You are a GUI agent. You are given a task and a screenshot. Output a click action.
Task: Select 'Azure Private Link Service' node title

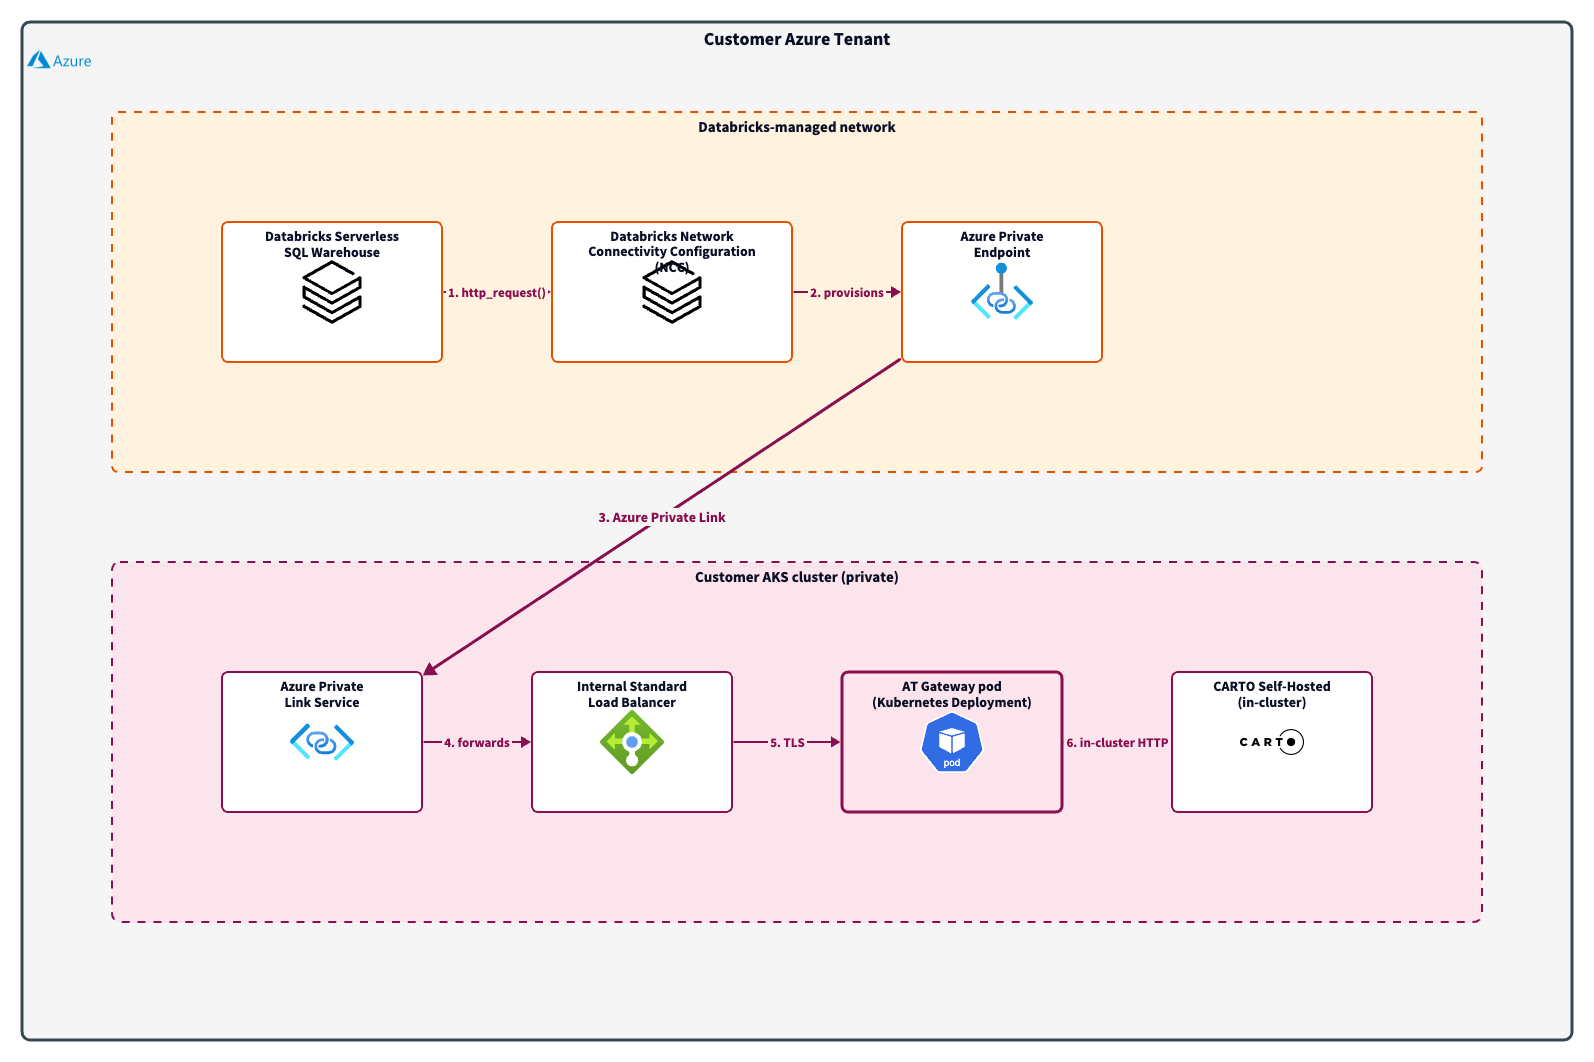click(322, 694)
